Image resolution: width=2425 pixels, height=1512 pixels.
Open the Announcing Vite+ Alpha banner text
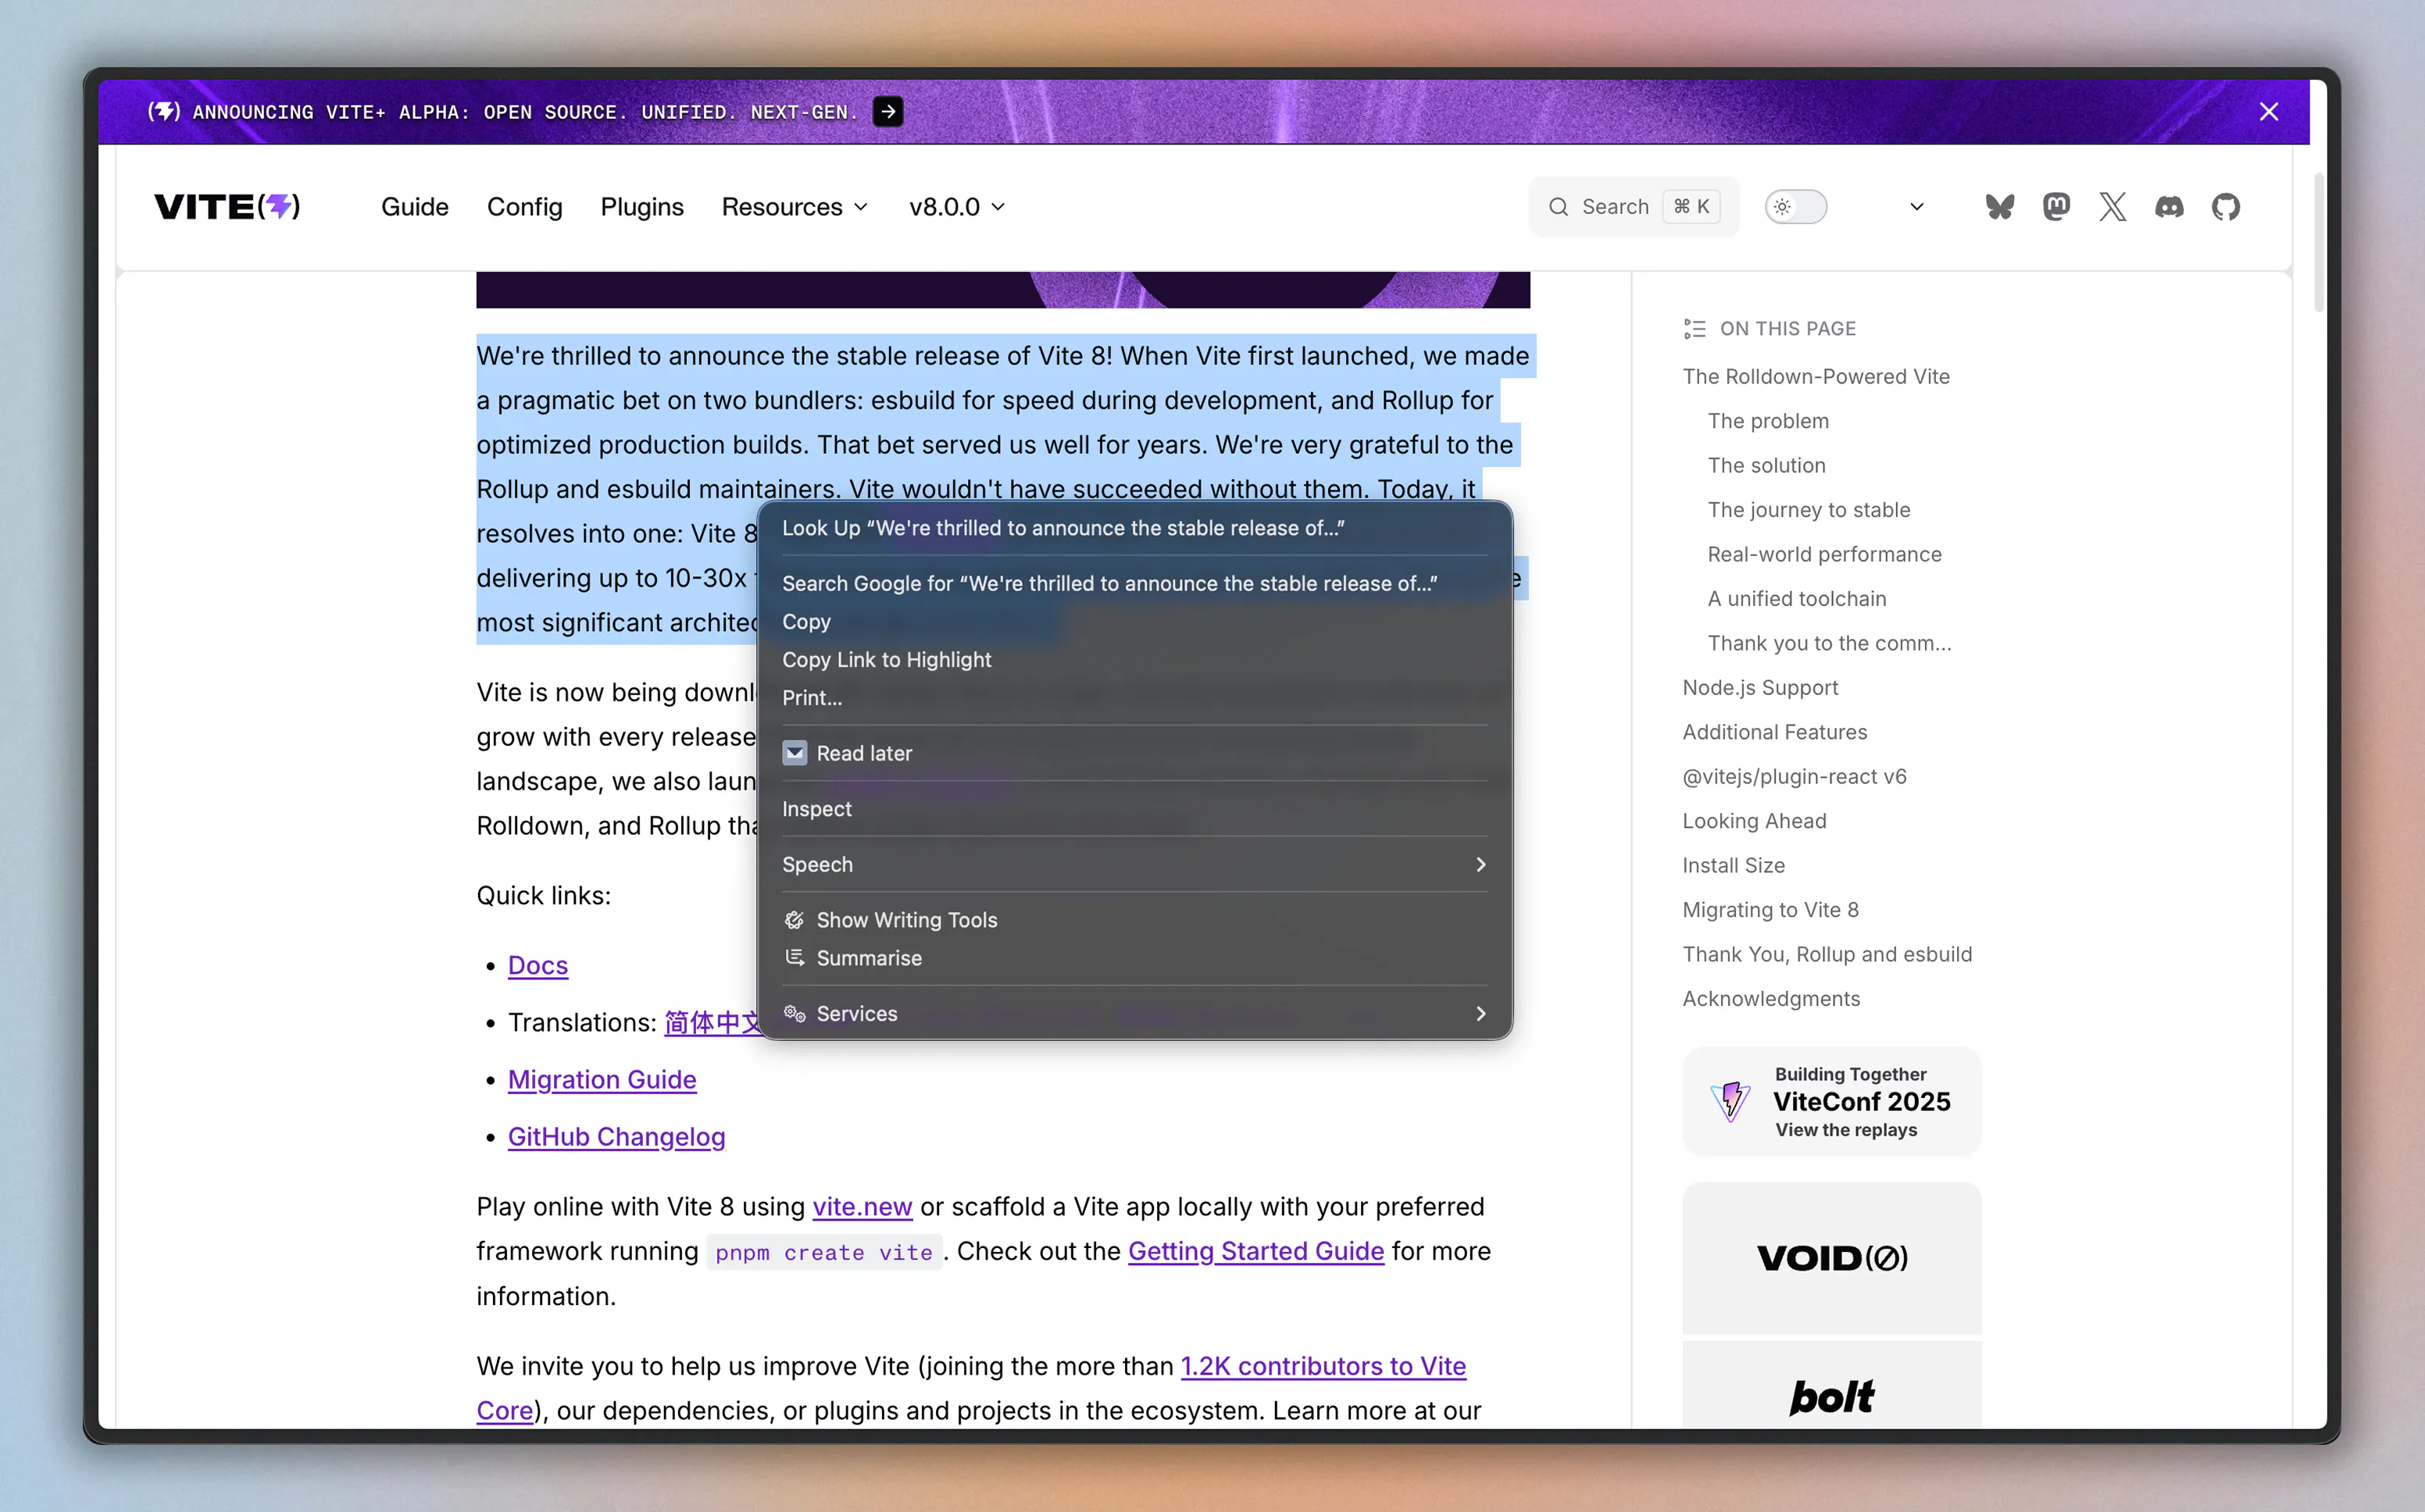click(525, 112)
